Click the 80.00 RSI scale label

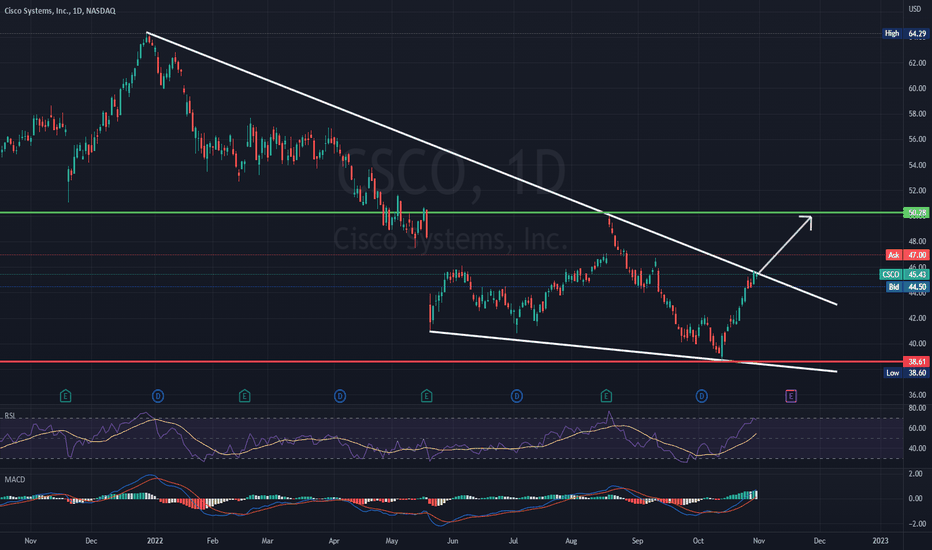[917, 408]
